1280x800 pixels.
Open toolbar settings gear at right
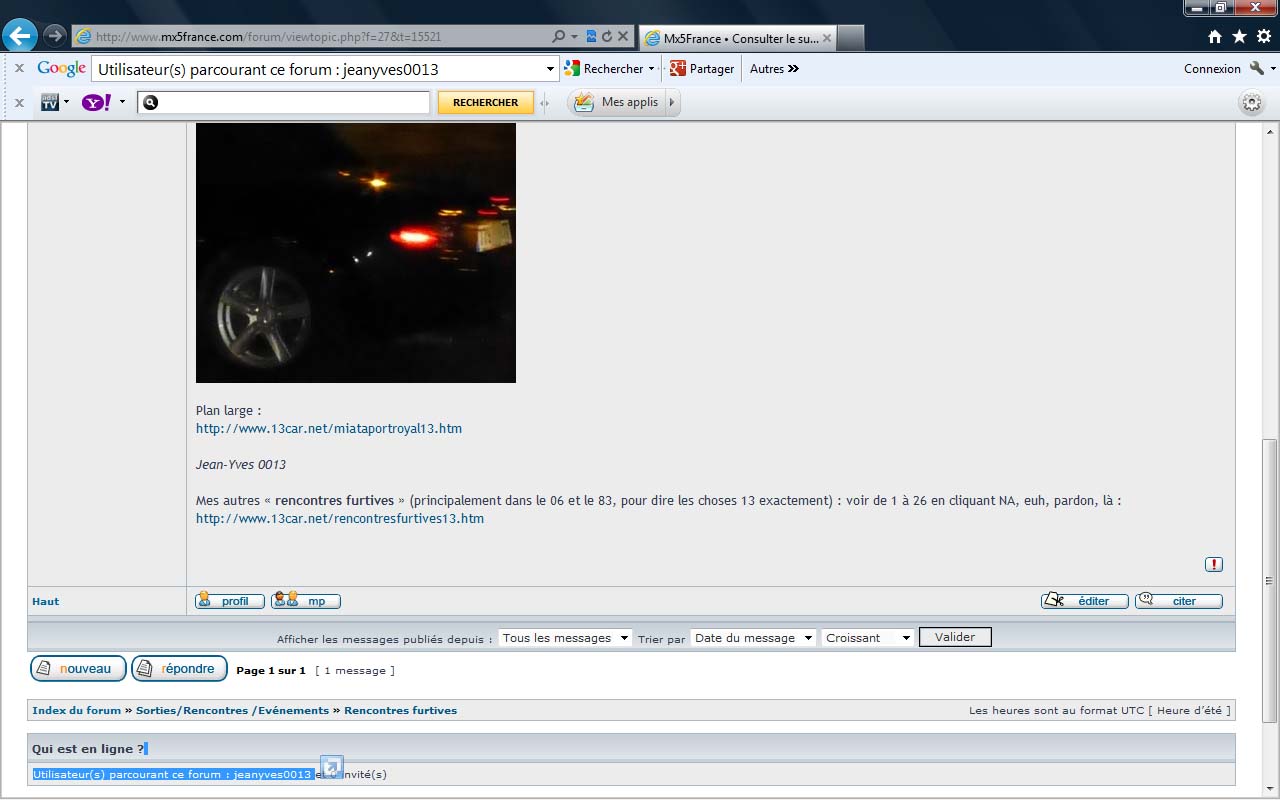pyautogui.click(x=1251, y=102)
